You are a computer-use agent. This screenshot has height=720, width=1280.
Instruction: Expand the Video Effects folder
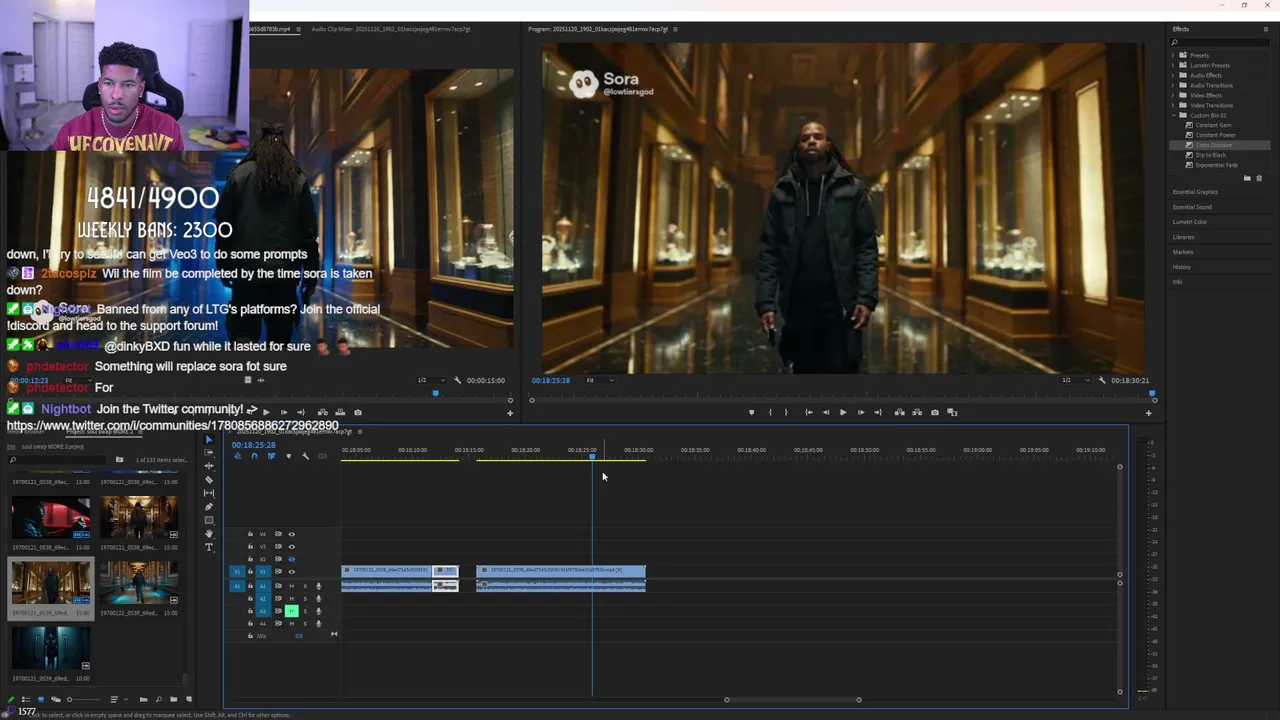(1174, 95)
